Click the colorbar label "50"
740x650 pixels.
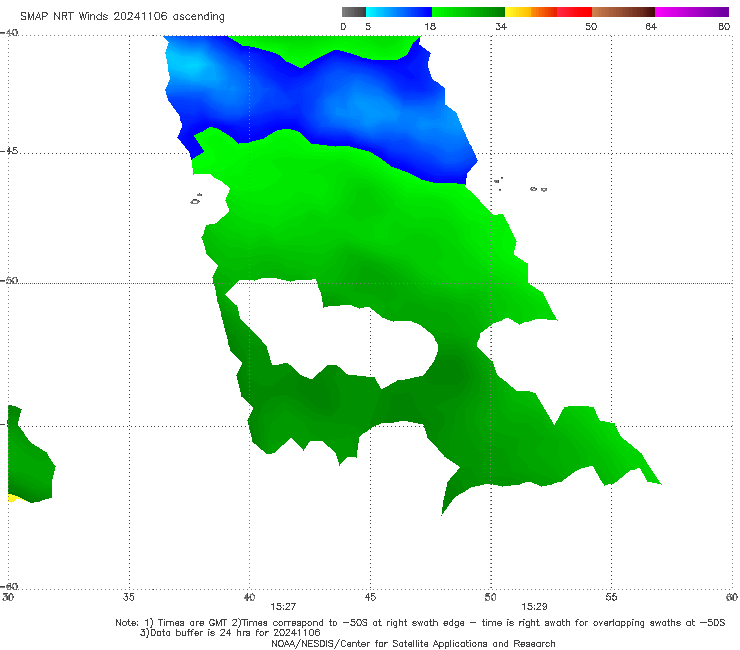(x=591, y=26)
